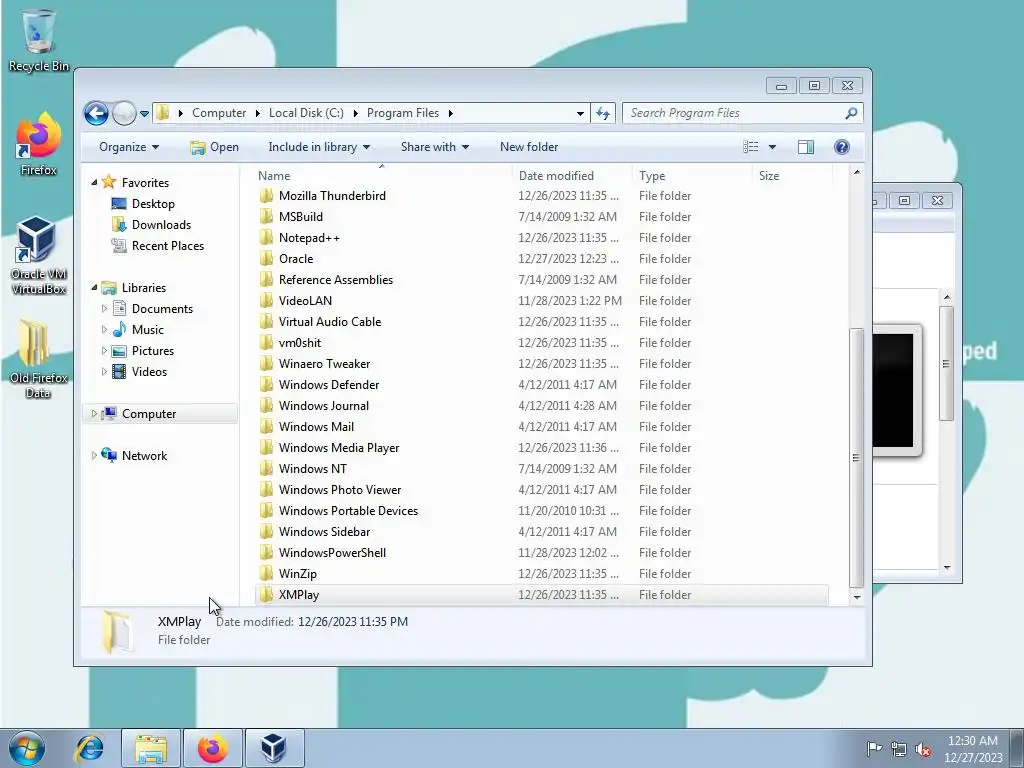Select the Reference Assemblies folder
Viewport: 1024px width, 768px height.
tap(336, 280)
